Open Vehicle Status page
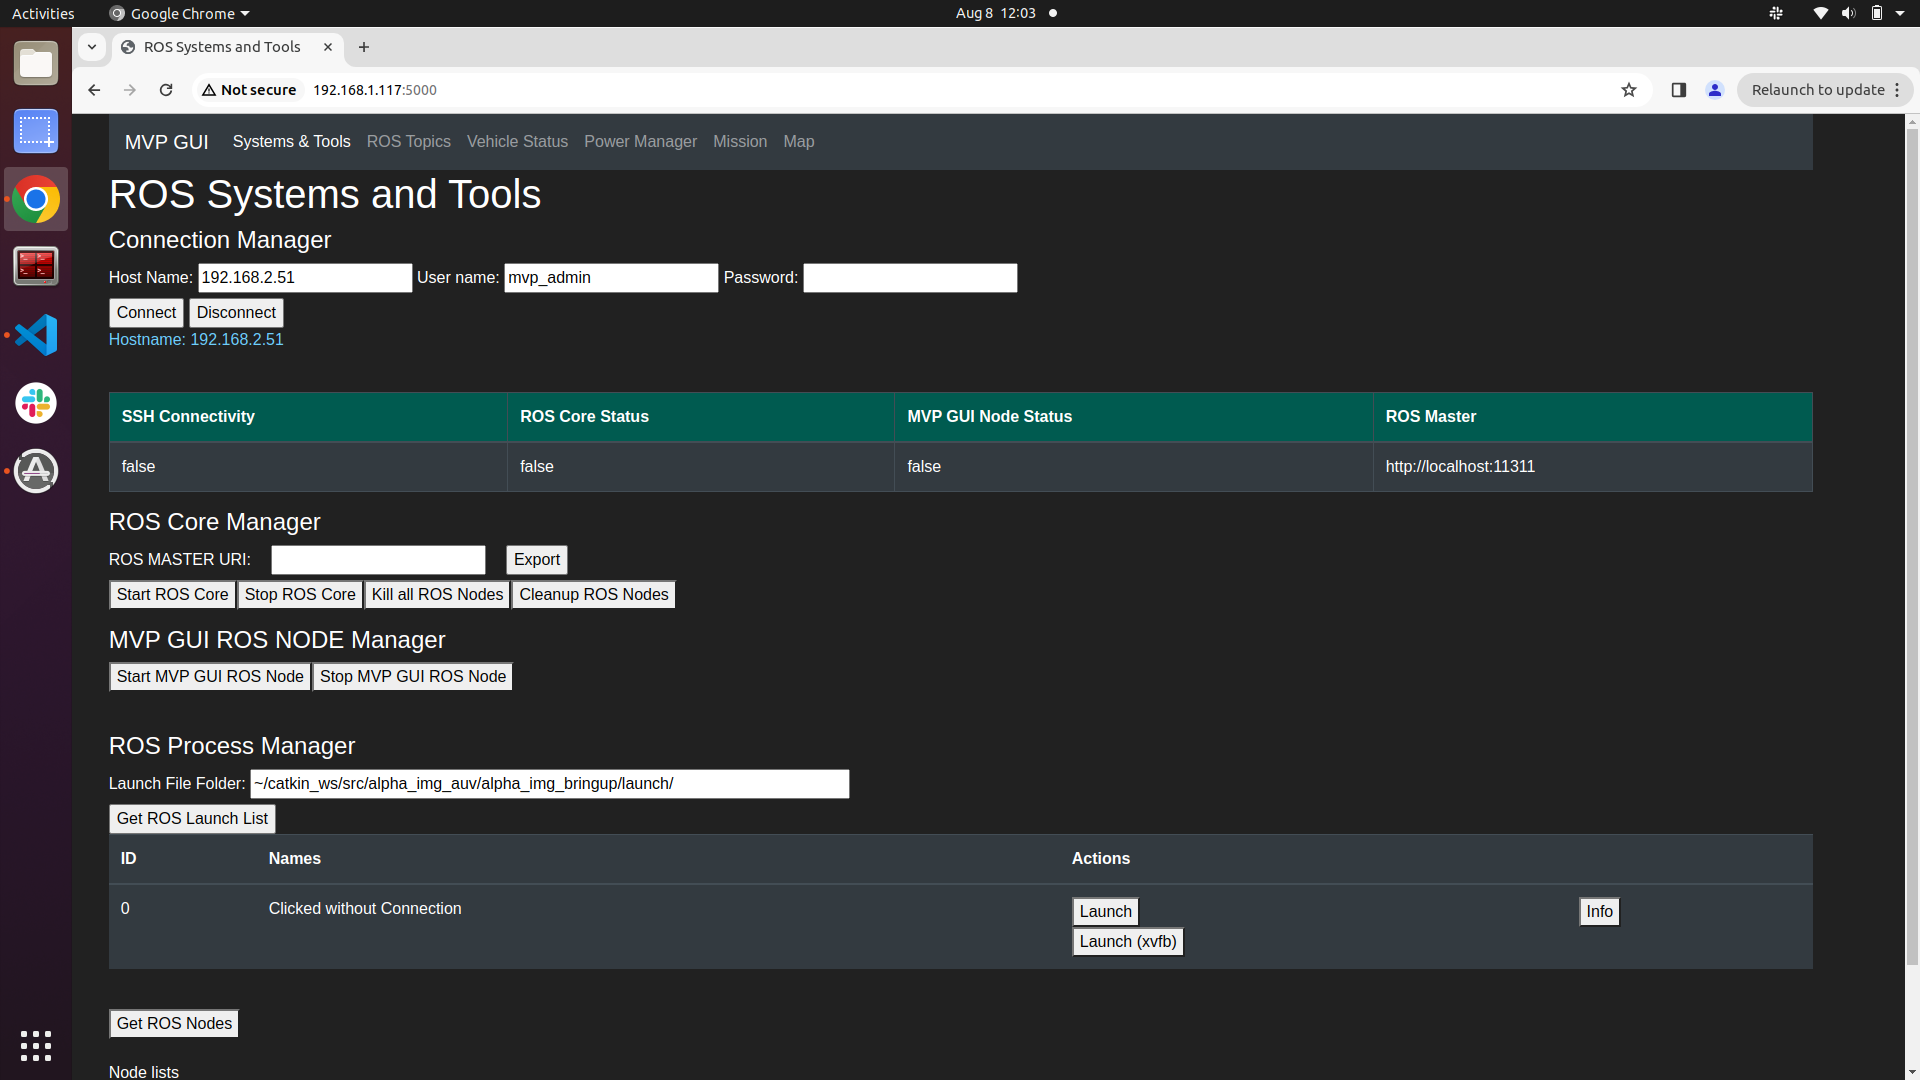1920x1080 pixels. [517, 142]
